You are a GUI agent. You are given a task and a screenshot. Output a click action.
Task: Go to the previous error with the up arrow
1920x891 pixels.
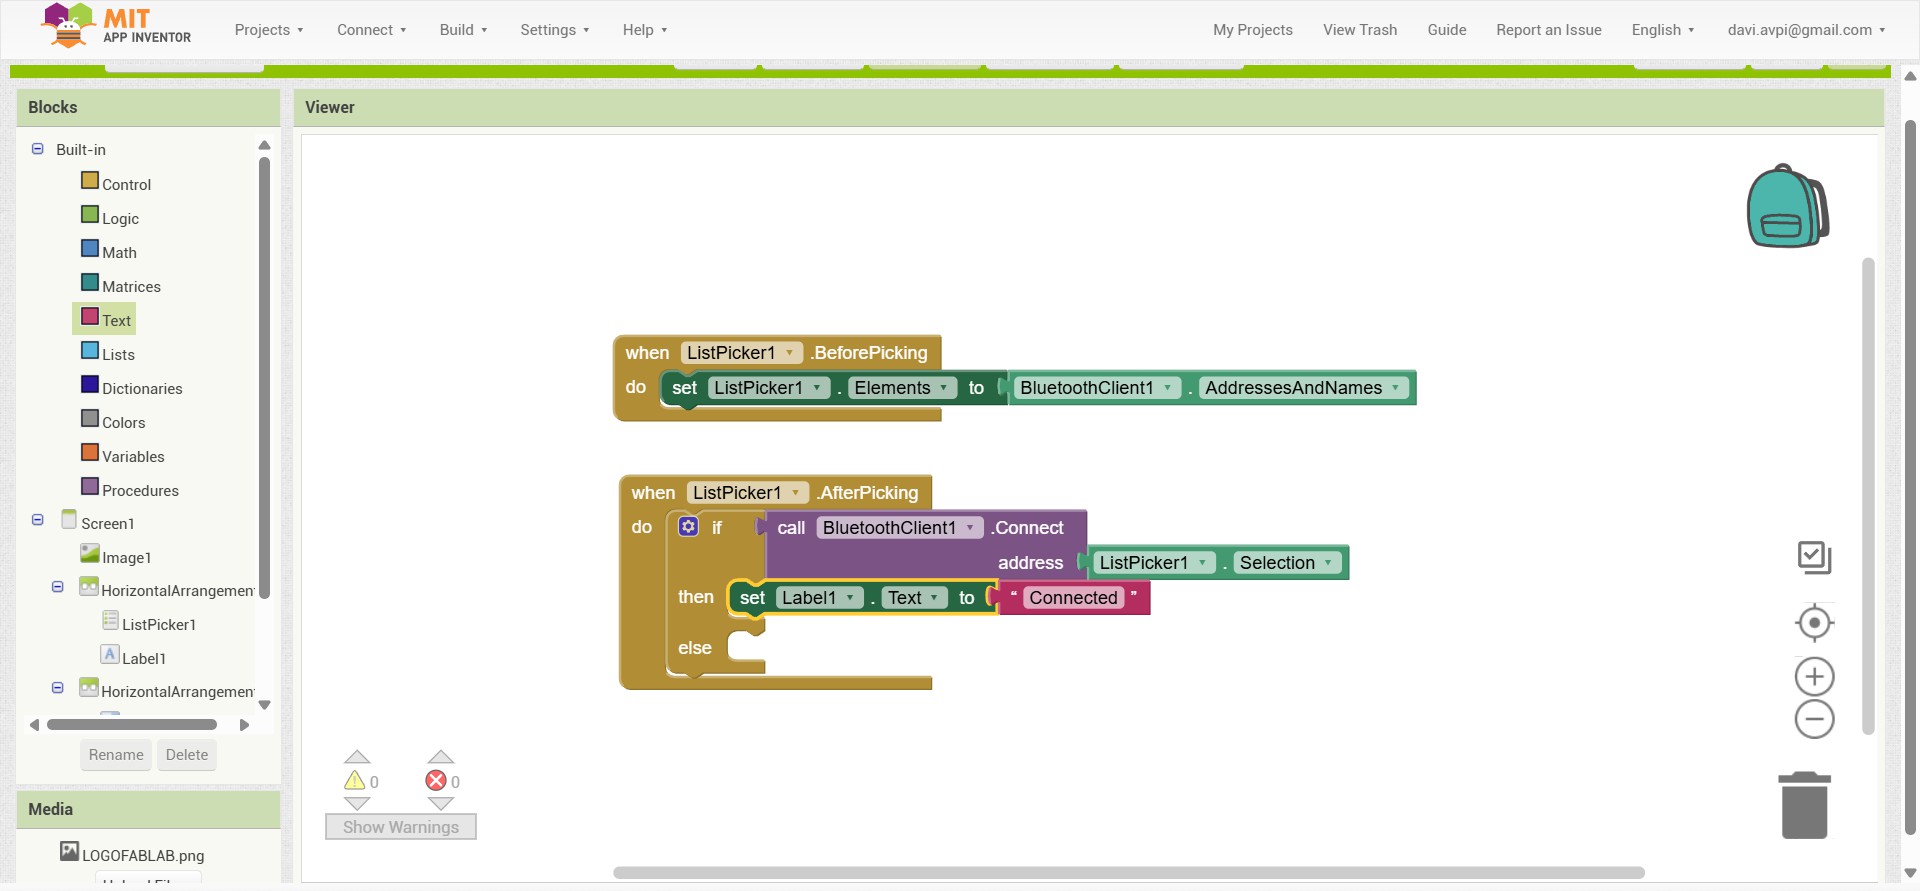point(441,757)
